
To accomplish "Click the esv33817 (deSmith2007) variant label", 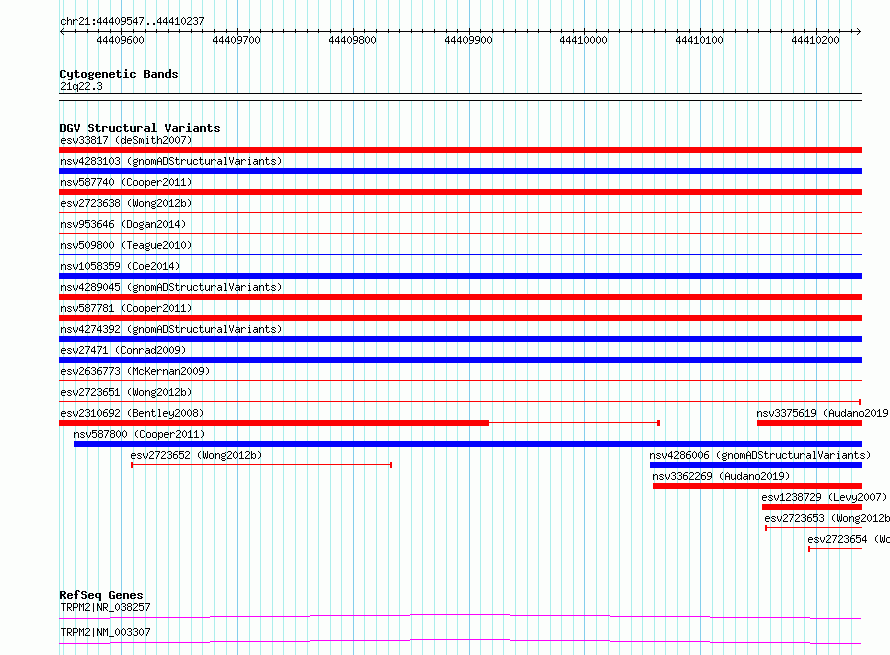I will [126, 140].
